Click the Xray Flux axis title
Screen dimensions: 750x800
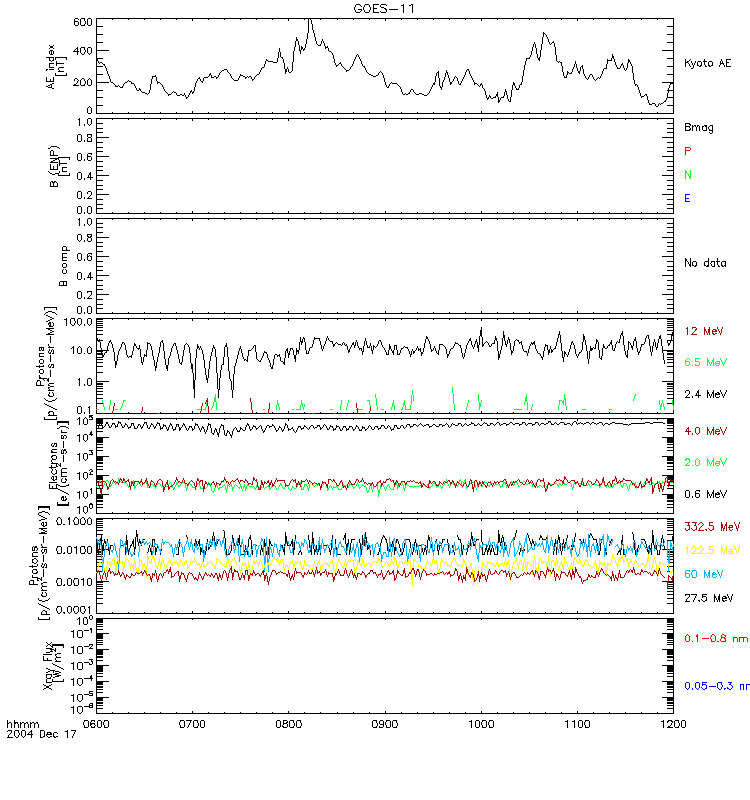54,666
